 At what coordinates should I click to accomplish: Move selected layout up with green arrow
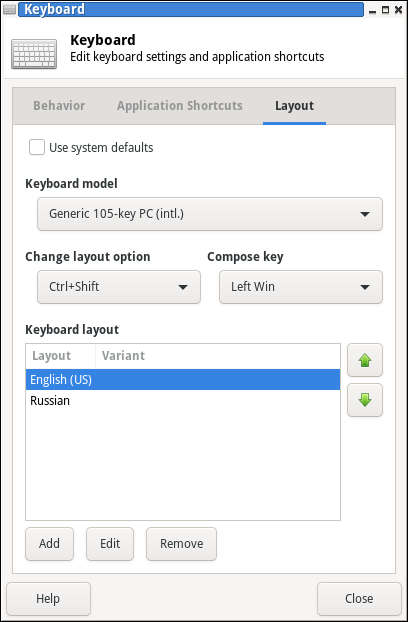(x=365, y=360)
